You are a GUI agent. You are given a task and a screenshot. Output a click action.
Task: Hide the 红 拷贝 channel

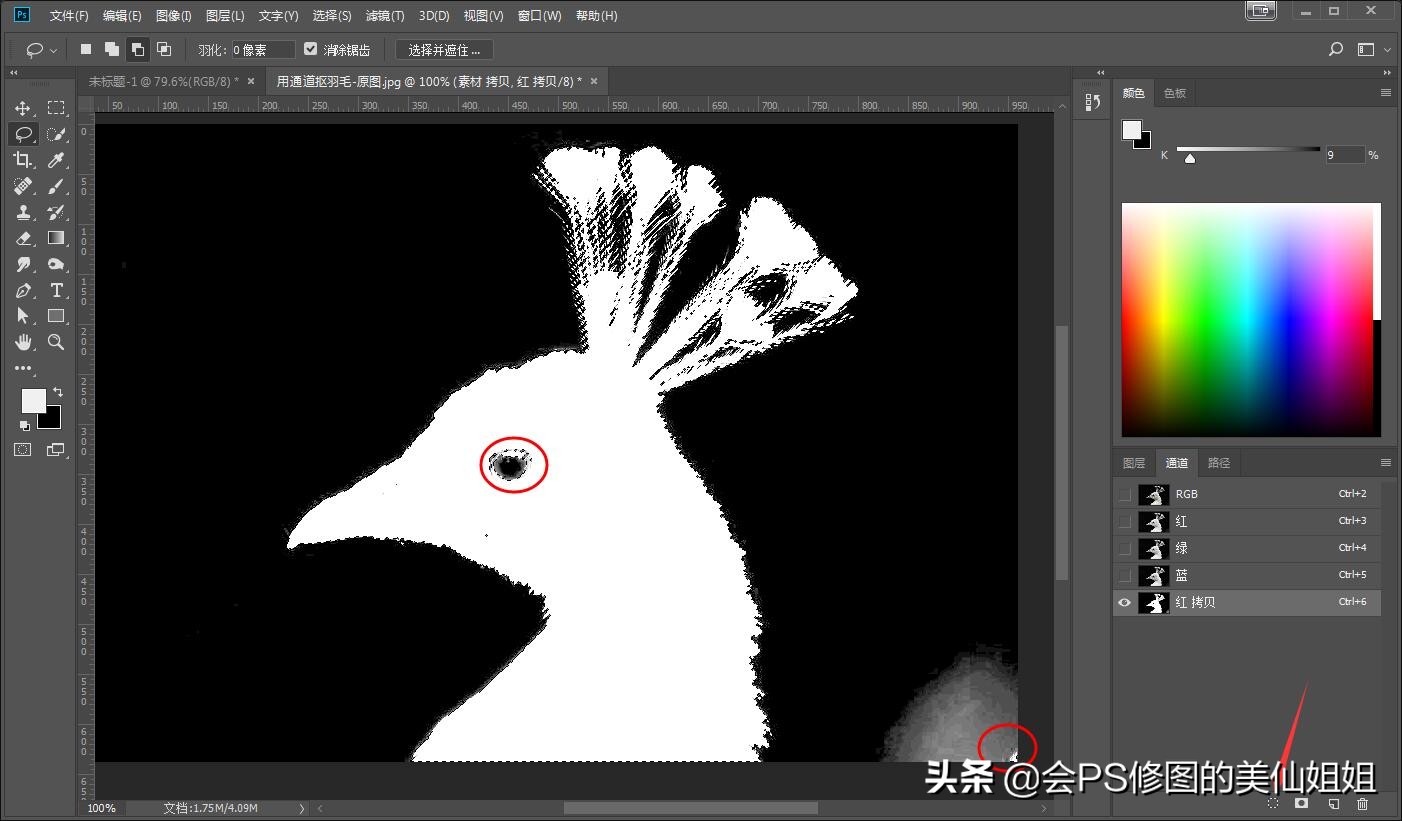(1125, 603)
